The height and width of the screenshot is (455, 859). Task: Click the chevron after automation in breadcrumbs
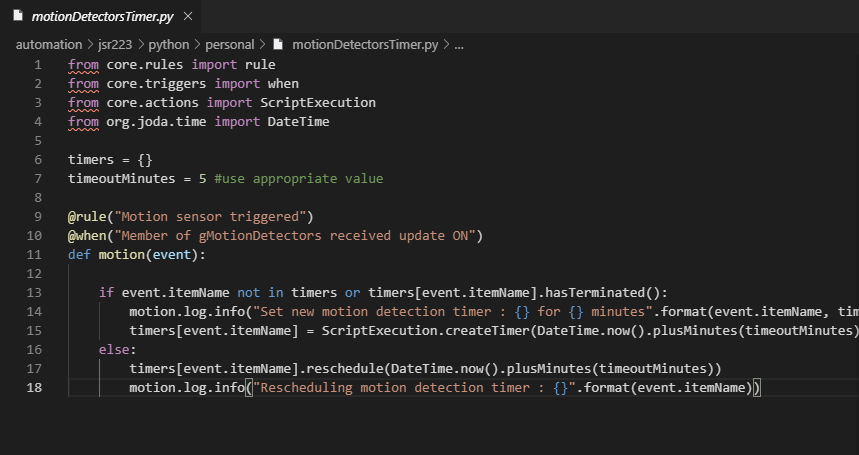(90, 45)
